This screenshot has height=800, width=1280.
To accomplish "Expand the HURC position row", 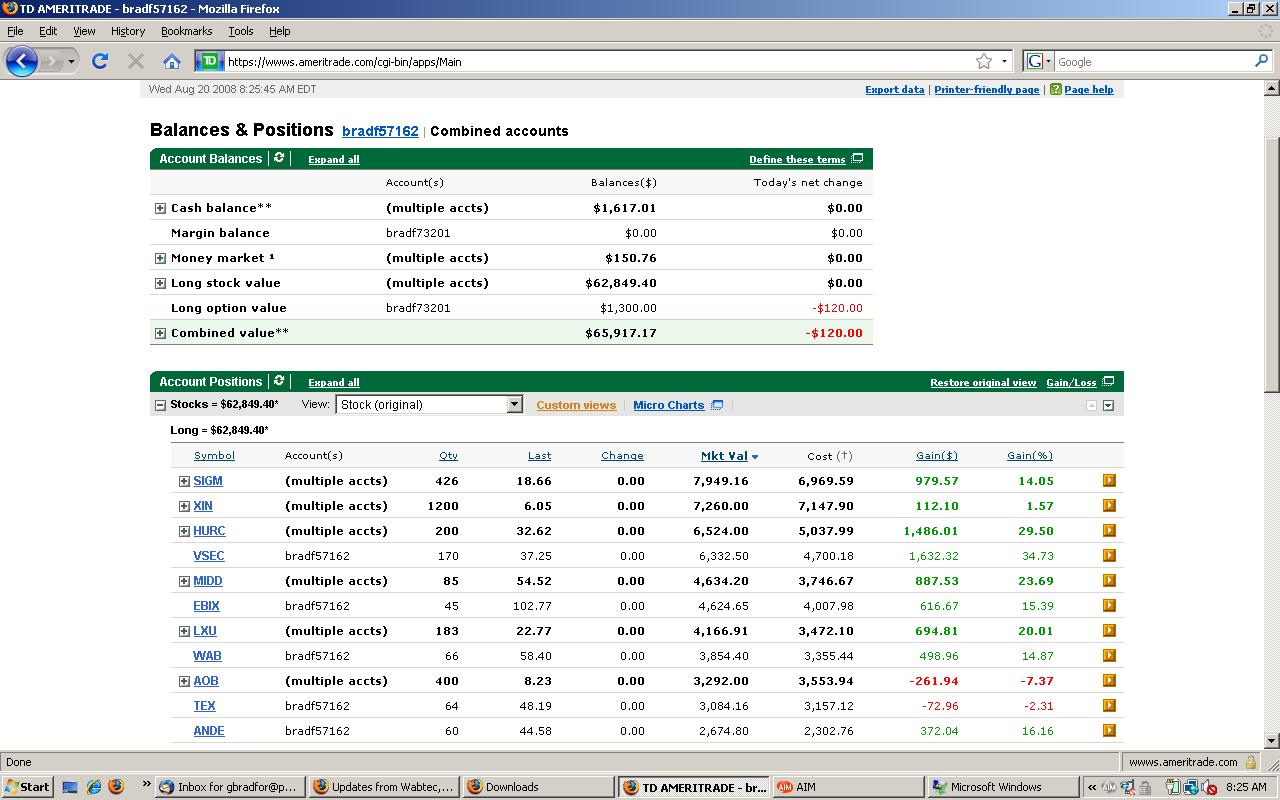I will tap(184, 531).
